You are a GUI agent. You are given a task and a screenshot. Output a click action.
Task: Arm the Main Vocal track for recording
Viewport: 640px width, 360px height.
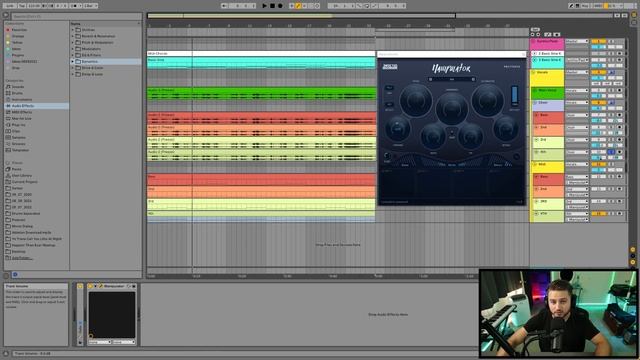tap(620, 91)
